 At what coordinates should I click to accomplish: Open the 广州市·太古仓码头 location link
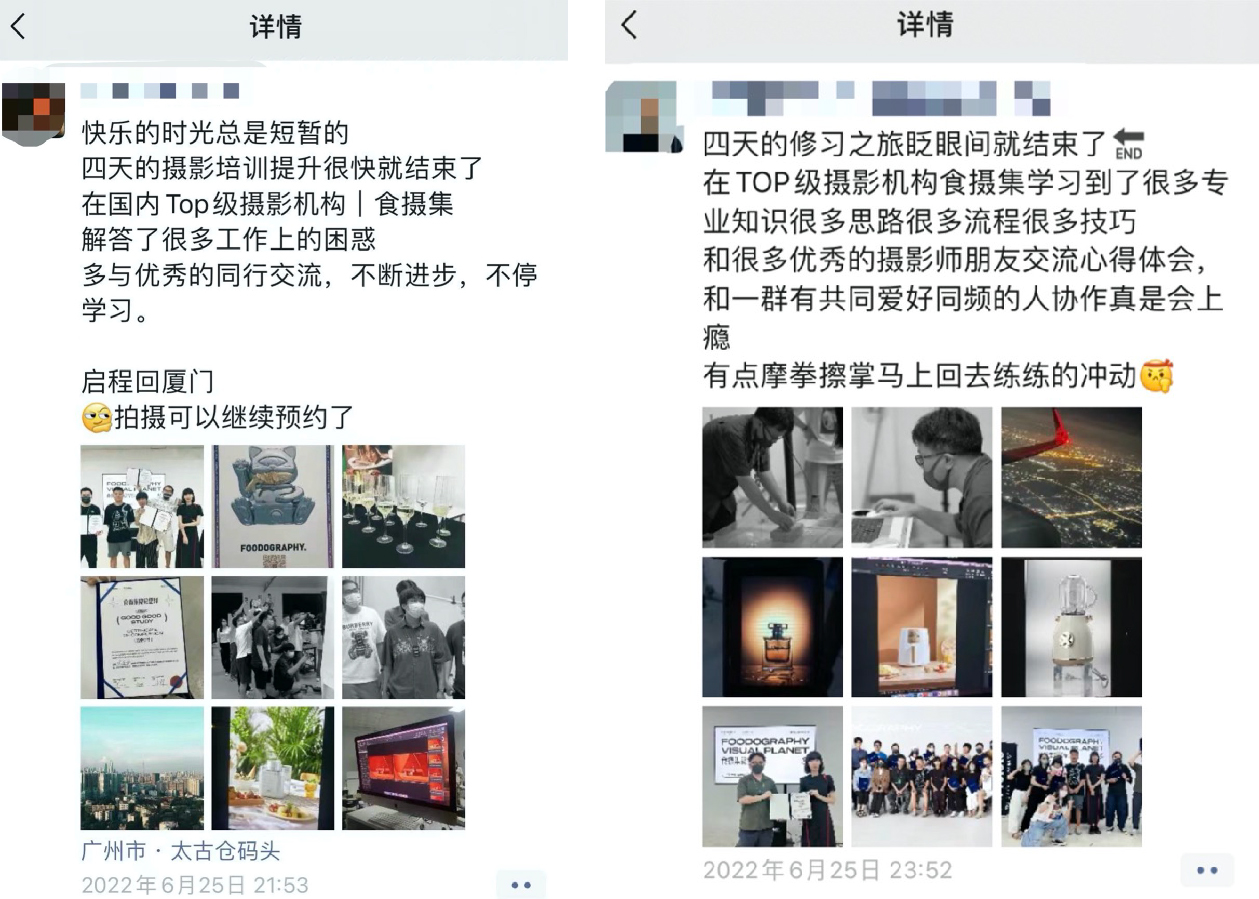[181, 851]
